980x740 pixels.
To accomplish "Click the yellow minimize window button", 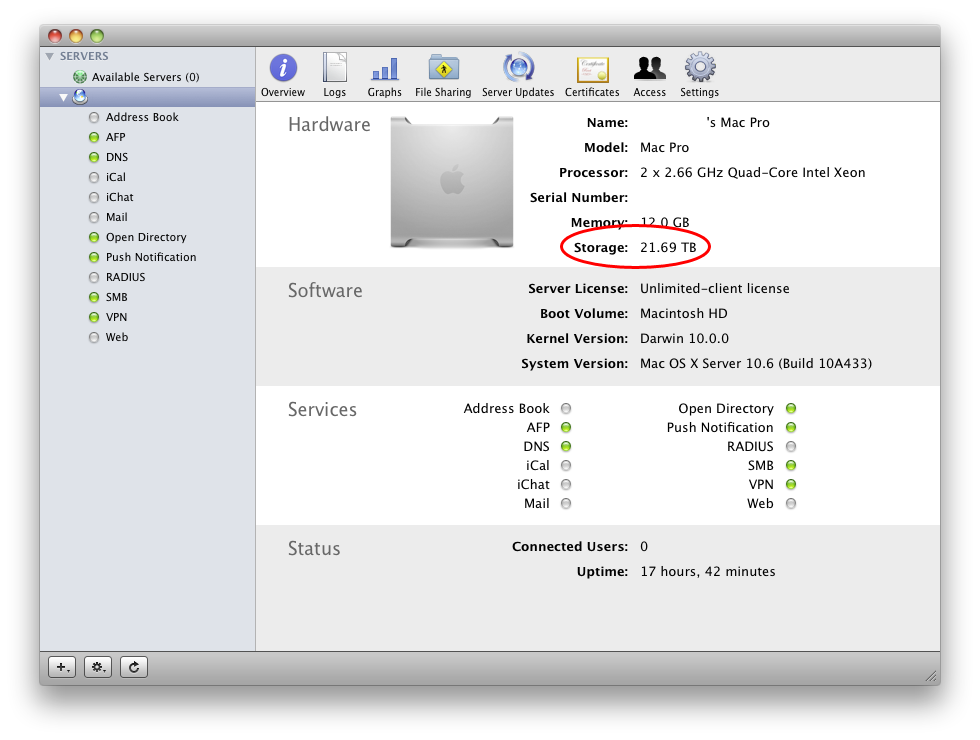I will (x=76, y=36).
